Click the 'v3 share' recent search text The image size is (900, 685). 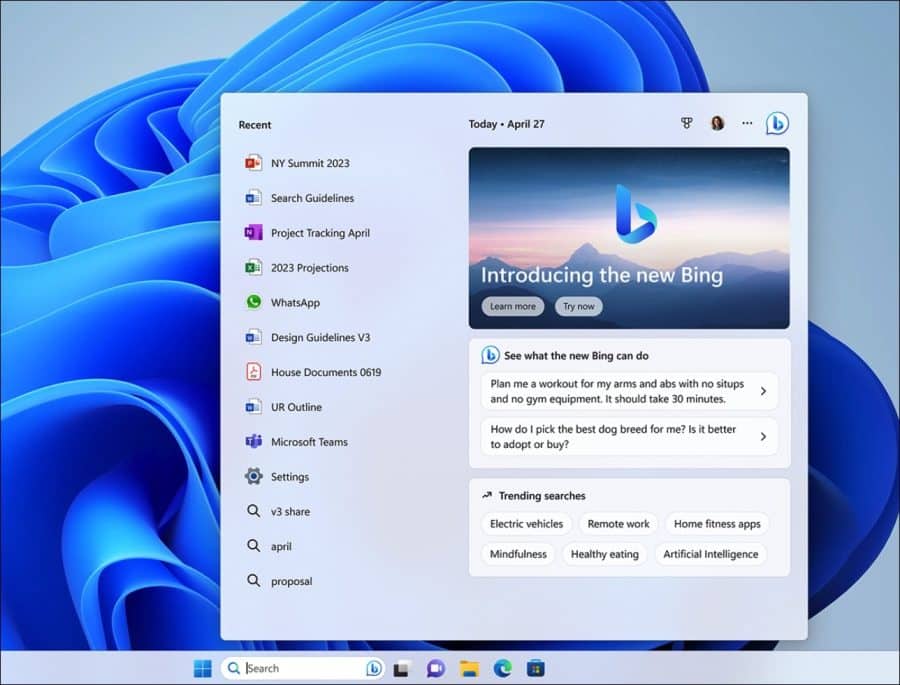290,512
